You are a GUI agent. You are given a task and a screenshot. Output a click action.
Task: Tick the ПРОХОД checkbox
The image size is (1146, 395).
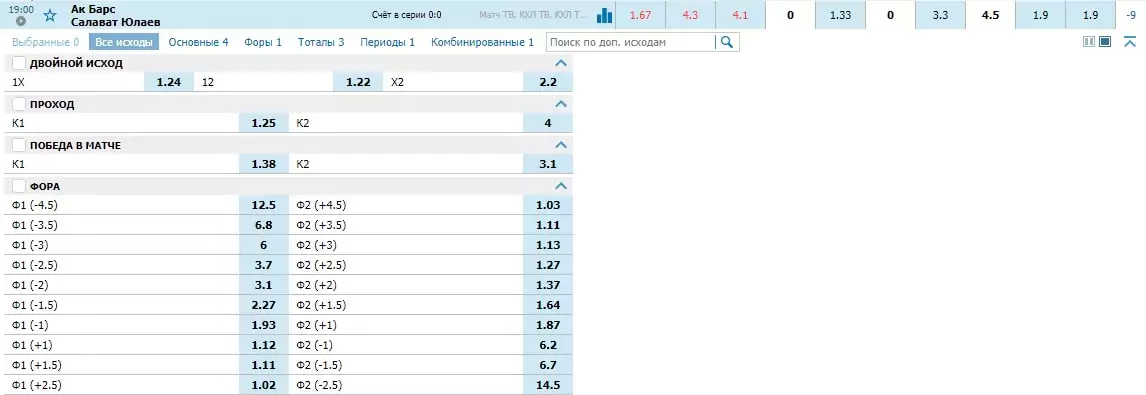pos(19,104)
